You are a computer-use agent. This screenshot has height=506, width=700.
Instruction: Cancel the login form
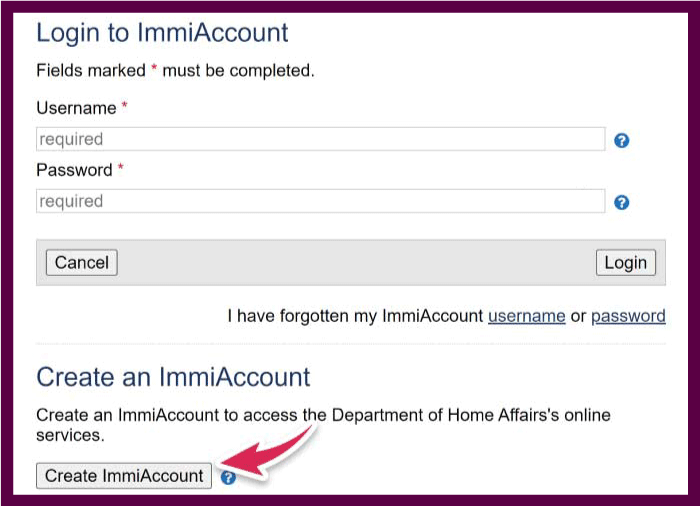(82, 263)
